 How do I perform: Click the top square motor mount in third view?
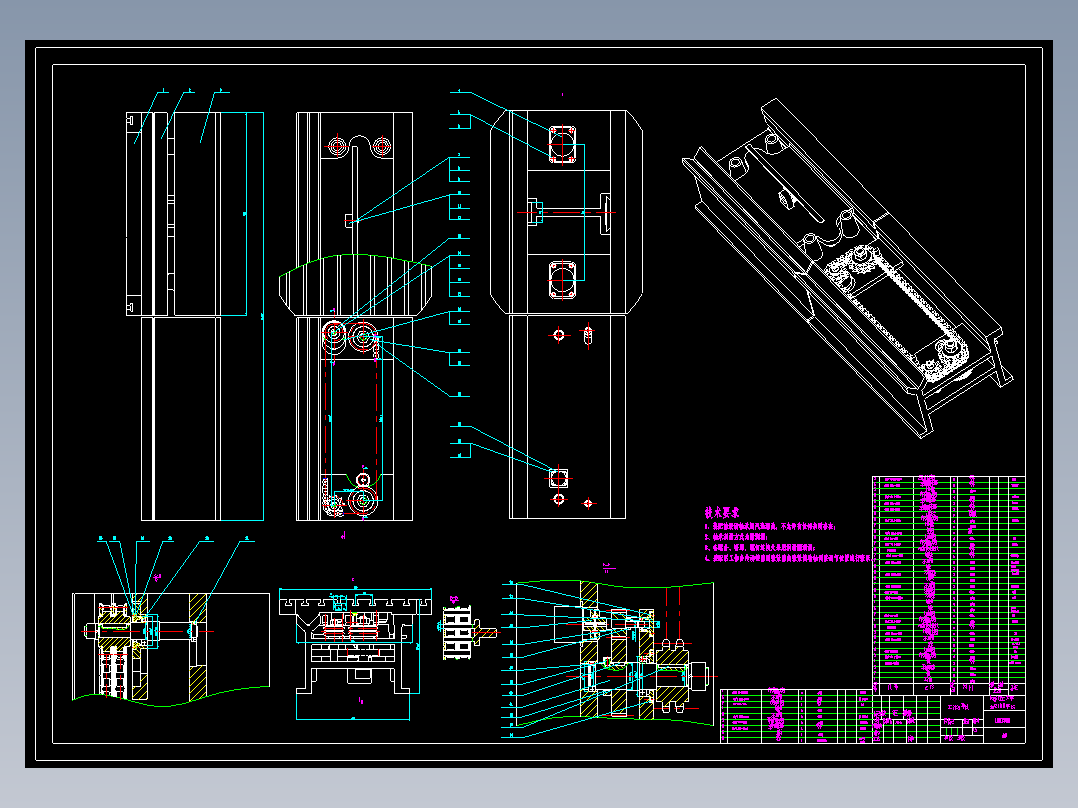tap(562, 144)
